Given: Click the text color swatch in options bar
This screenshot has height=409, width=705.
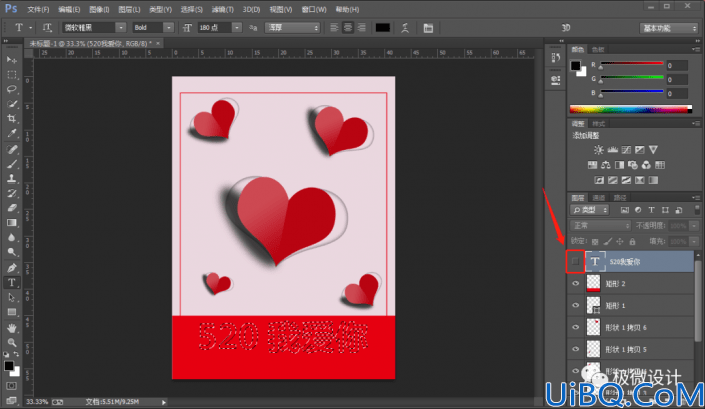Looking at the screenshot, I should (383, 28).
